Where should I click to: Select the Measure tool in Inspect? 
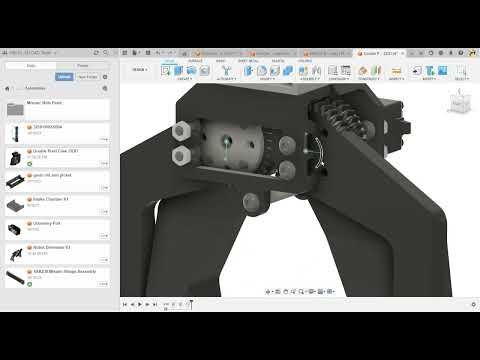[396, 70]
